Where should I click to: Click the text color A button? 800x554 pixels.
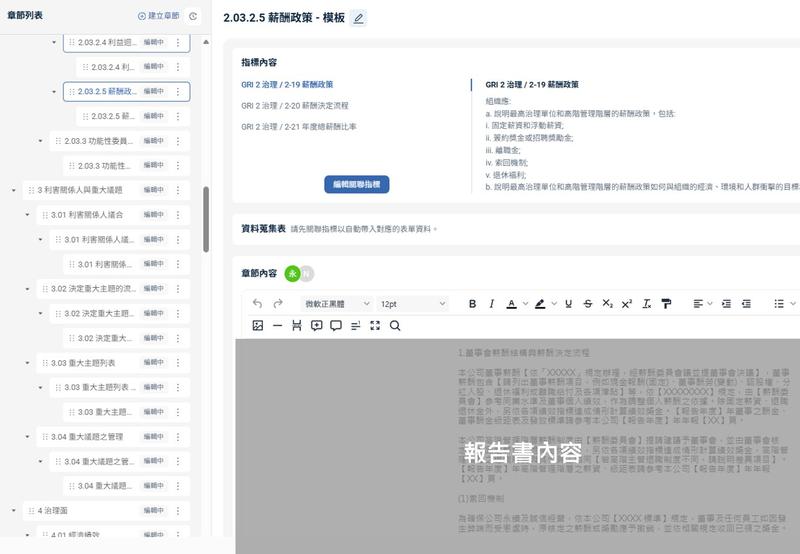(511, 304)
